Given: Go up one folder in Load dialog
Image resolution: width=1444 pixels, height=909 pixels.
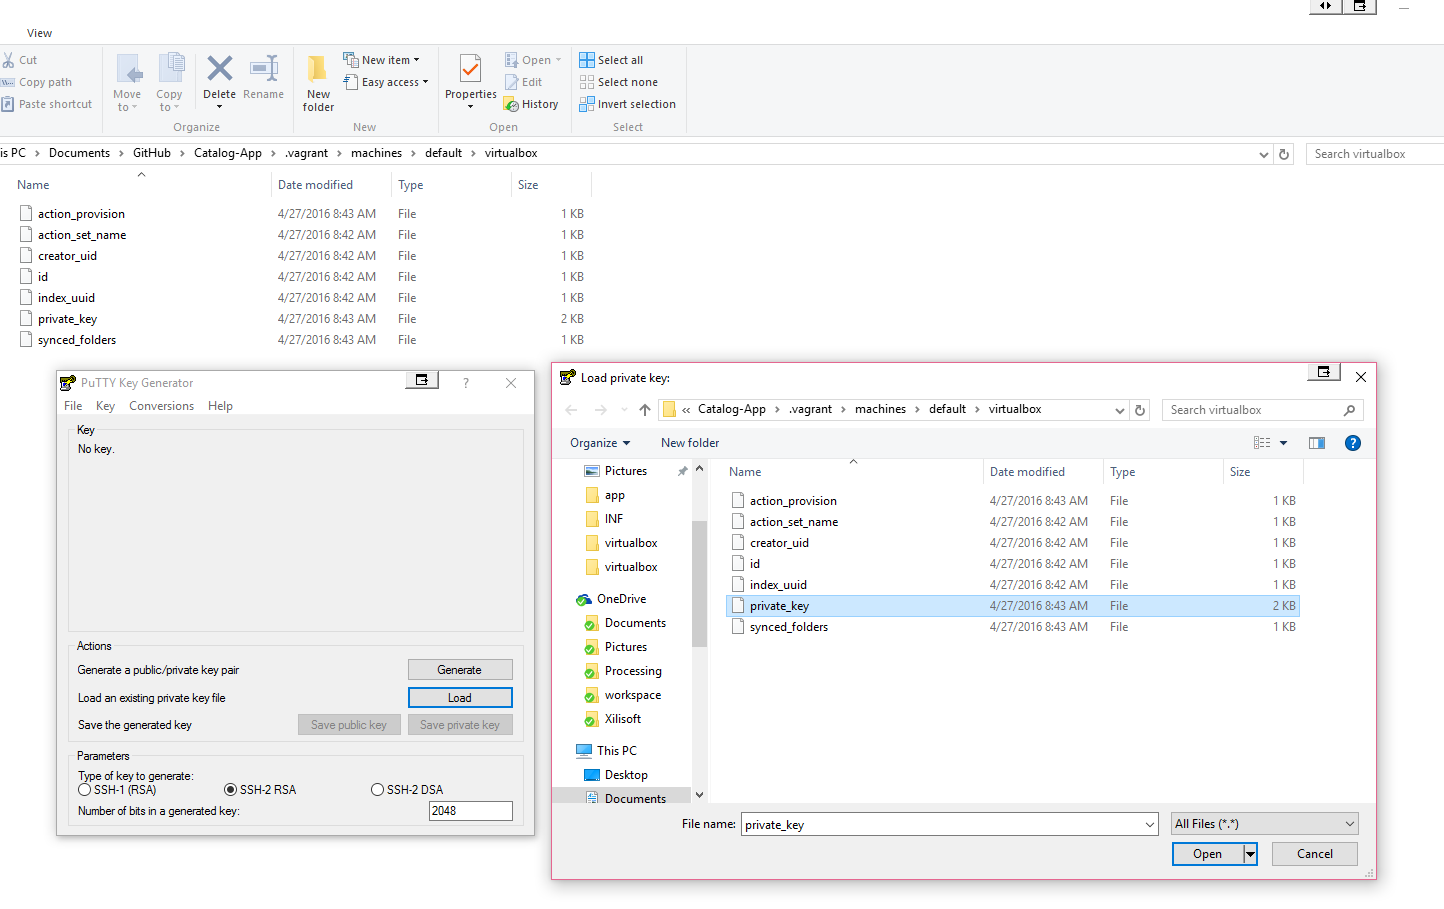Looking at the screenshot, I should click(x=645, y=410).
